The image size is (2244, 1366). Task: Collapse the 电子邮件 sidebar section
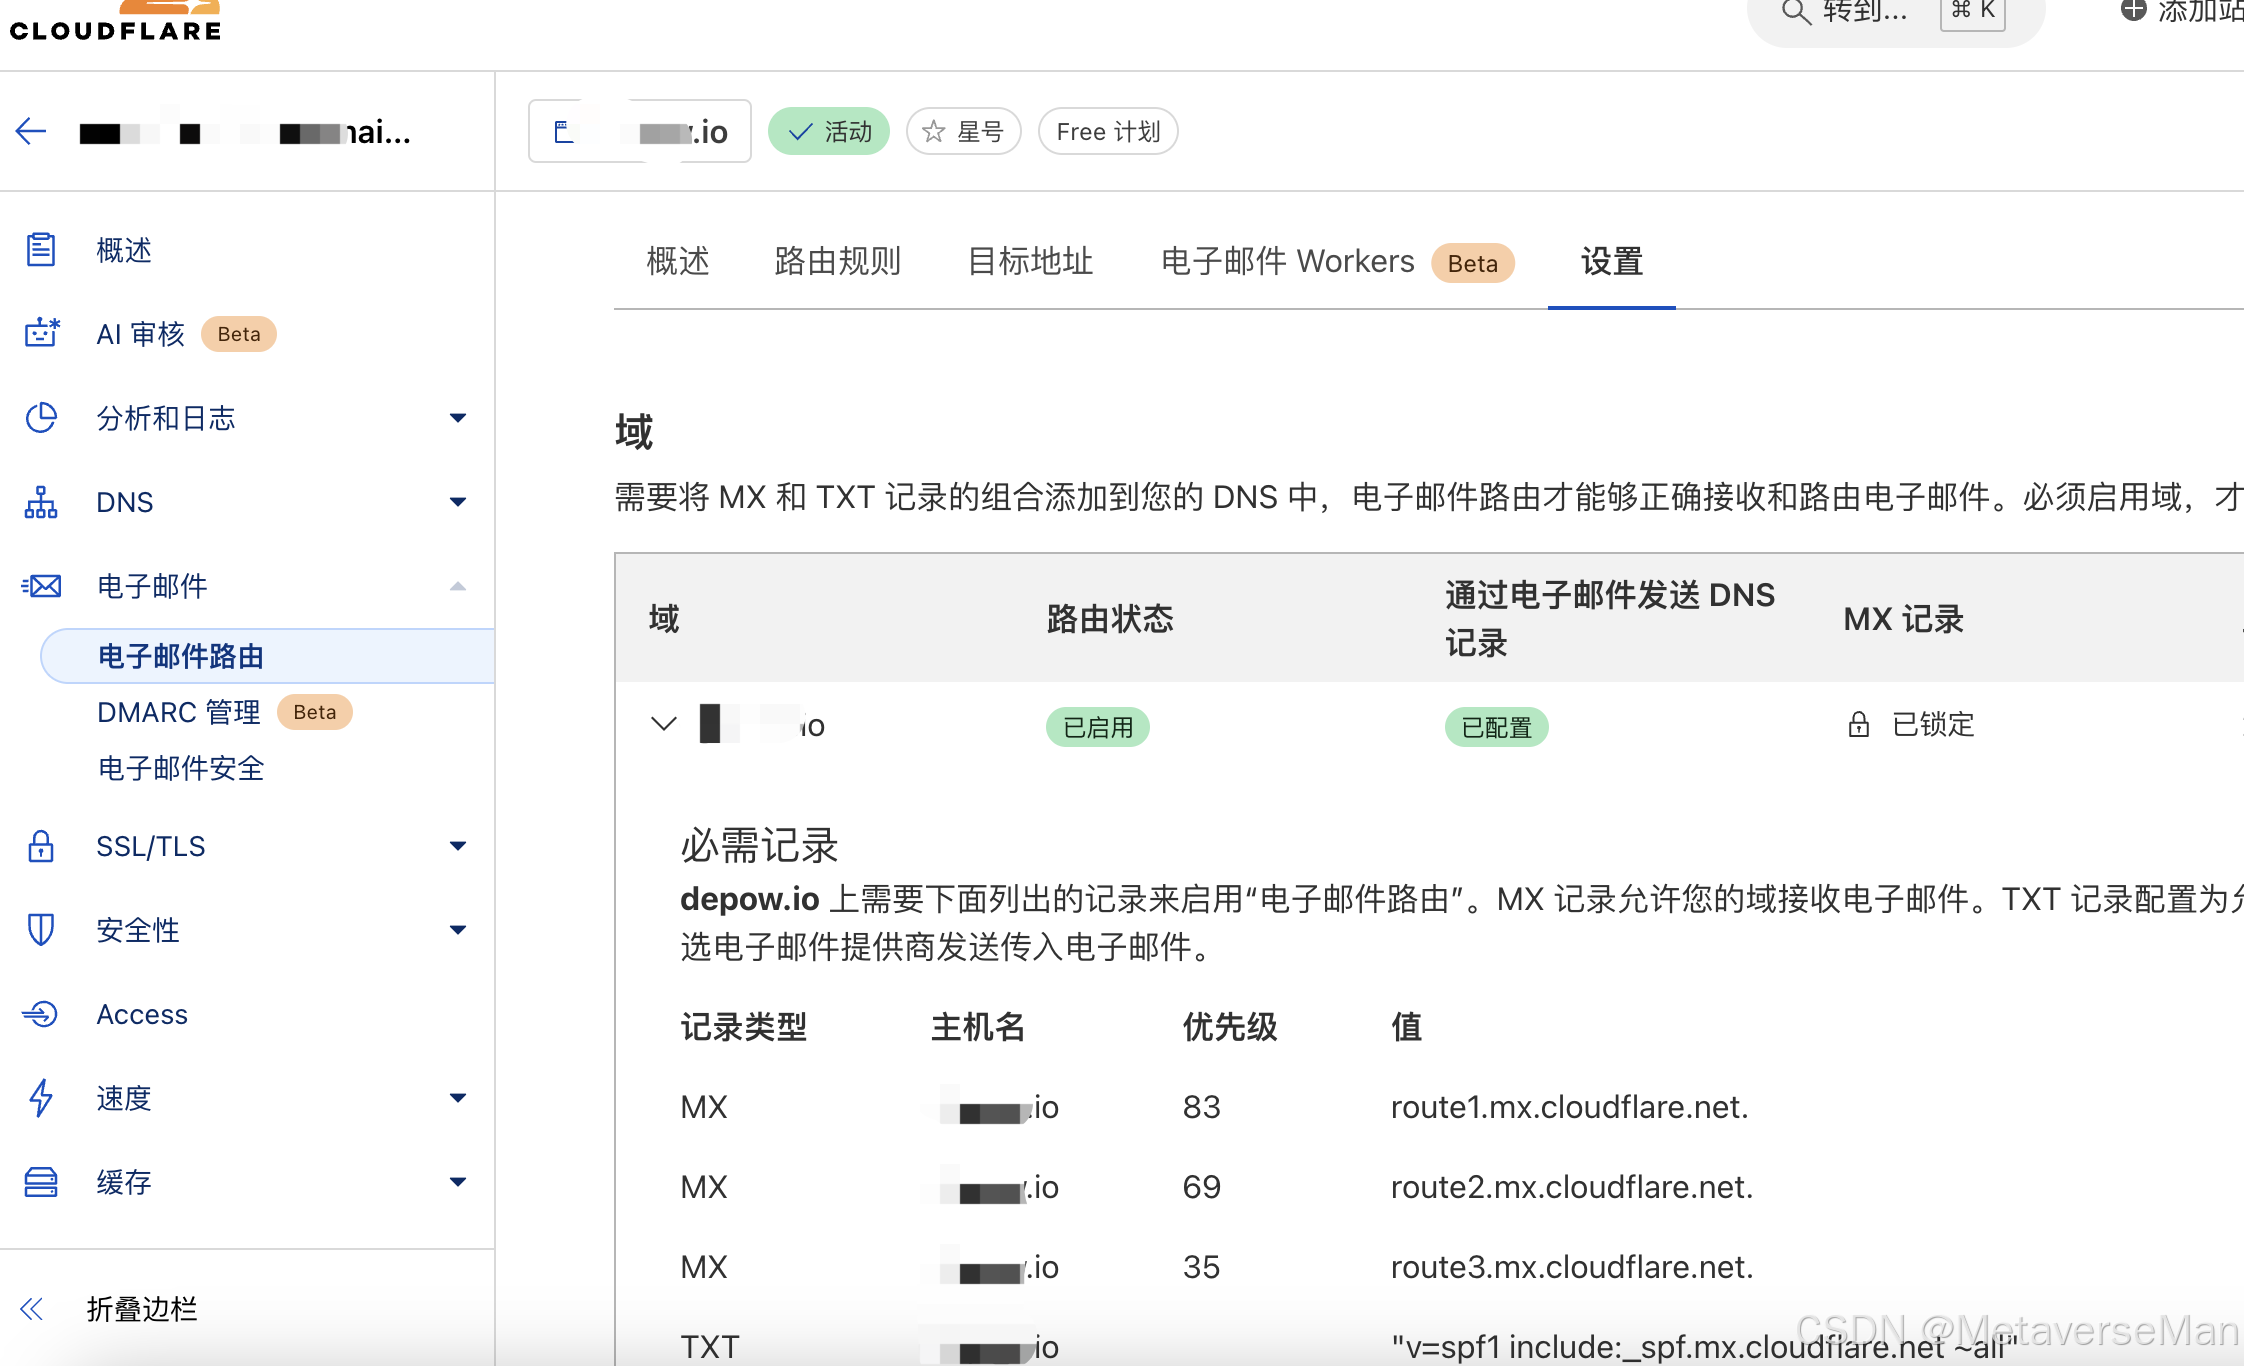[458, 586]
